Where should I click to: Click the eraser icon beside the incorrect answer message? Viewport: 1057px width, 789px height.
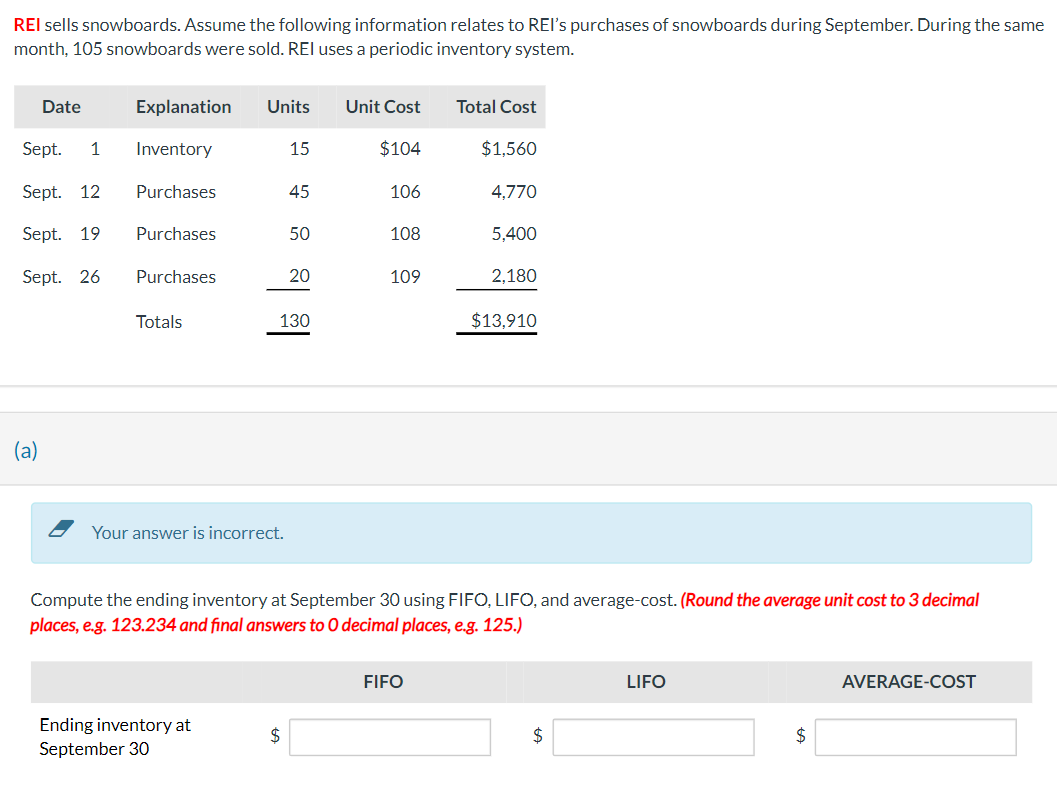click(61, 529)
